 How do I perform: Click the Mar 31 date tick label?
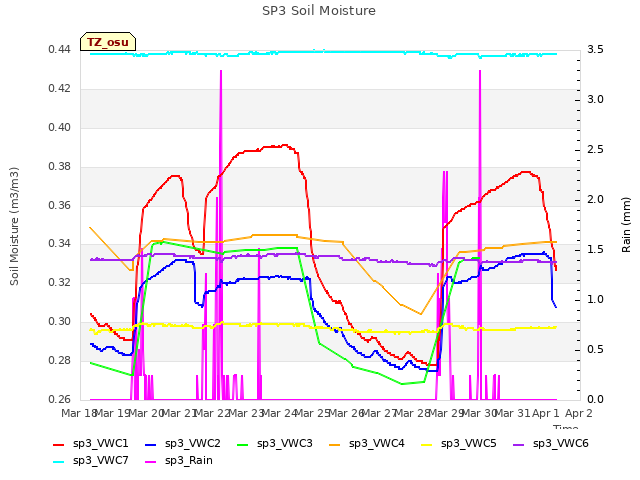pos(512,413)
